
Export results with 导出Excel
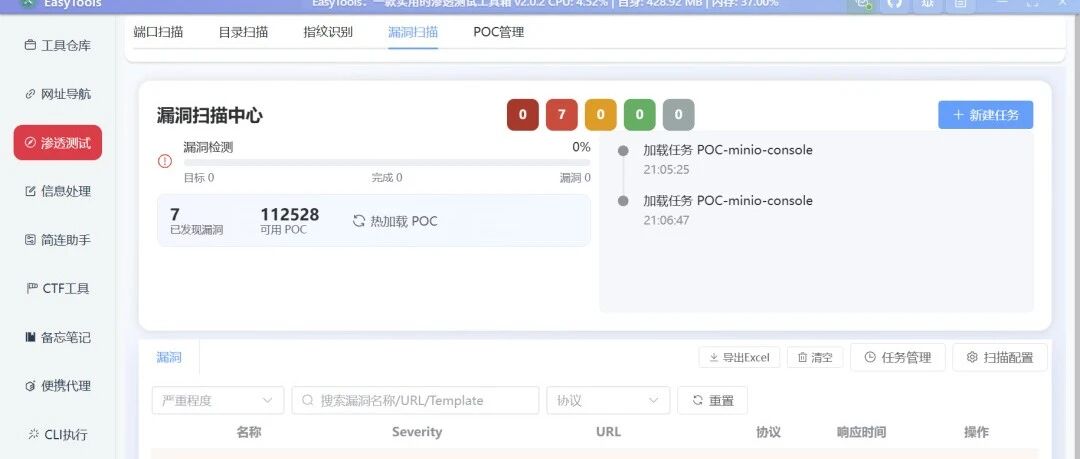point(739,357)
